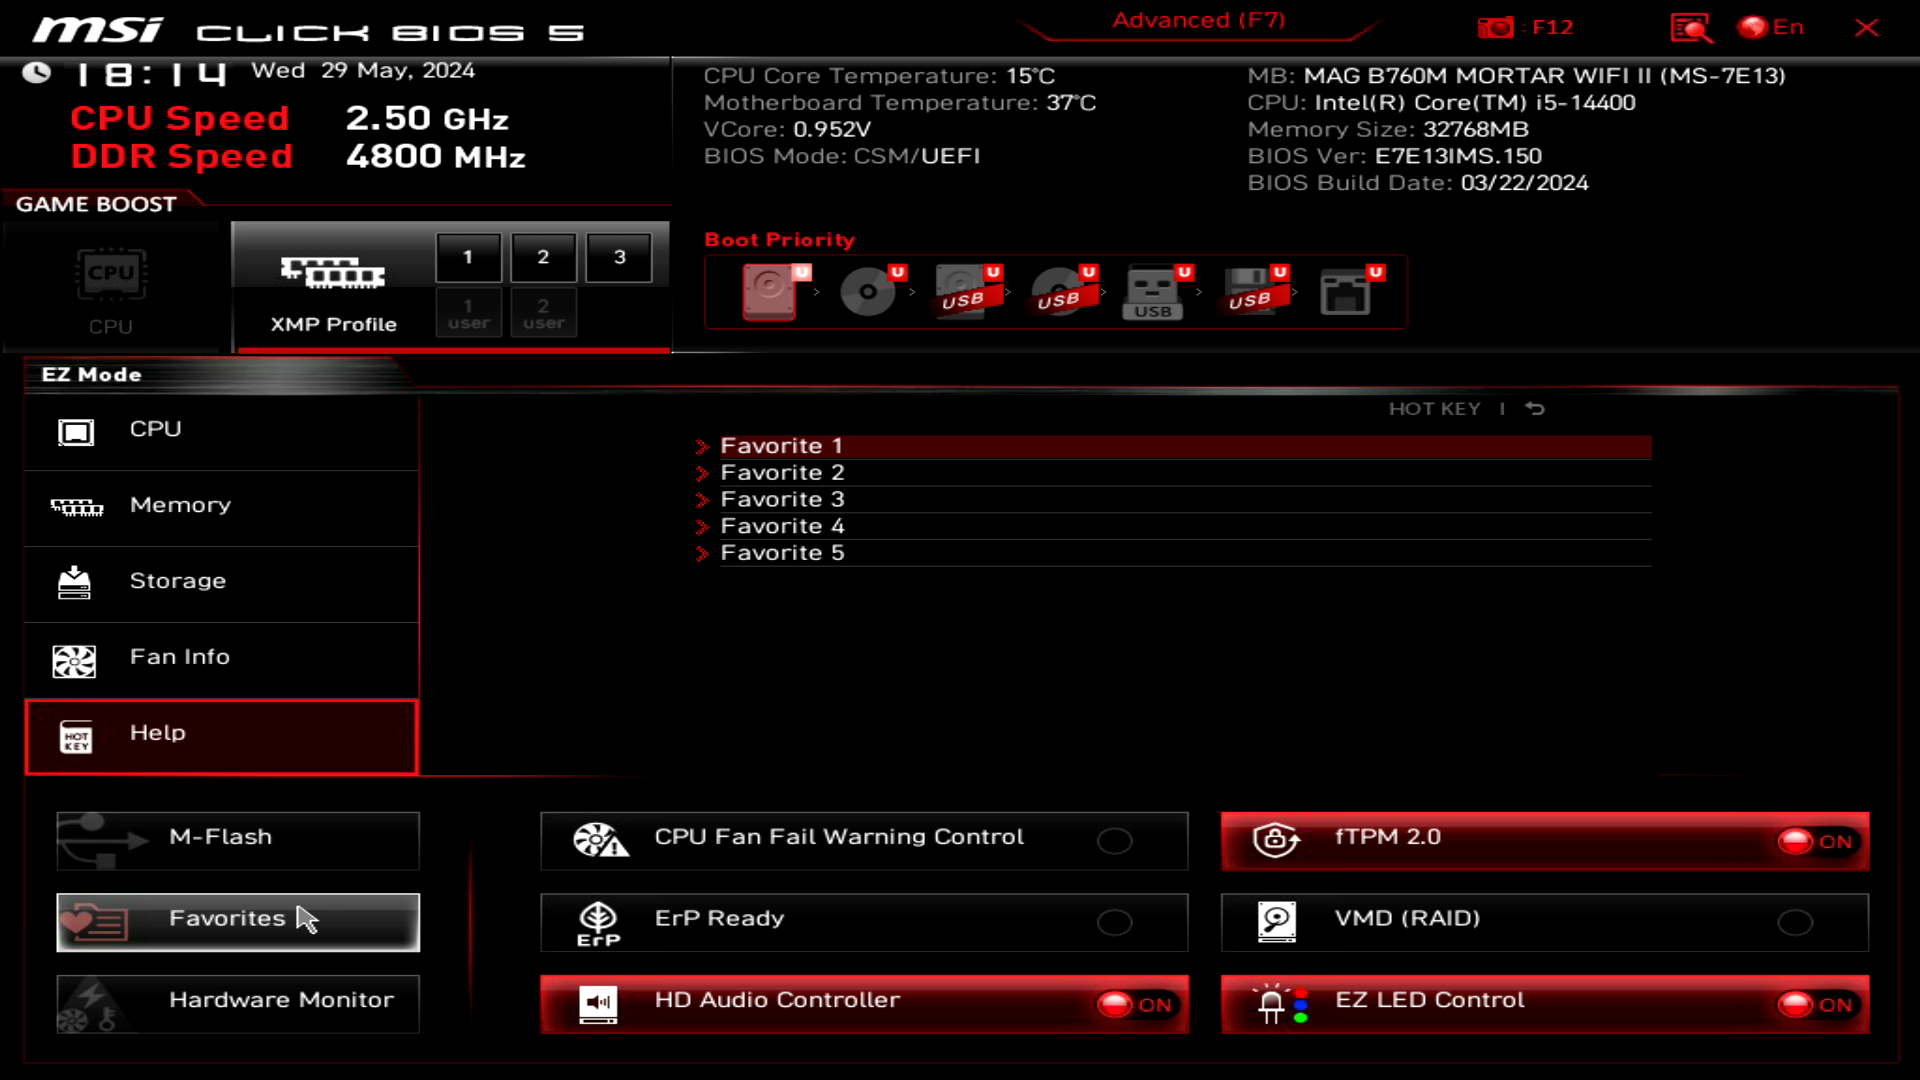The image size is (1920, 1080).
Task: Open the BIOS search magnifier icon
Action: pyautogui.click(x=1691, y=28)
